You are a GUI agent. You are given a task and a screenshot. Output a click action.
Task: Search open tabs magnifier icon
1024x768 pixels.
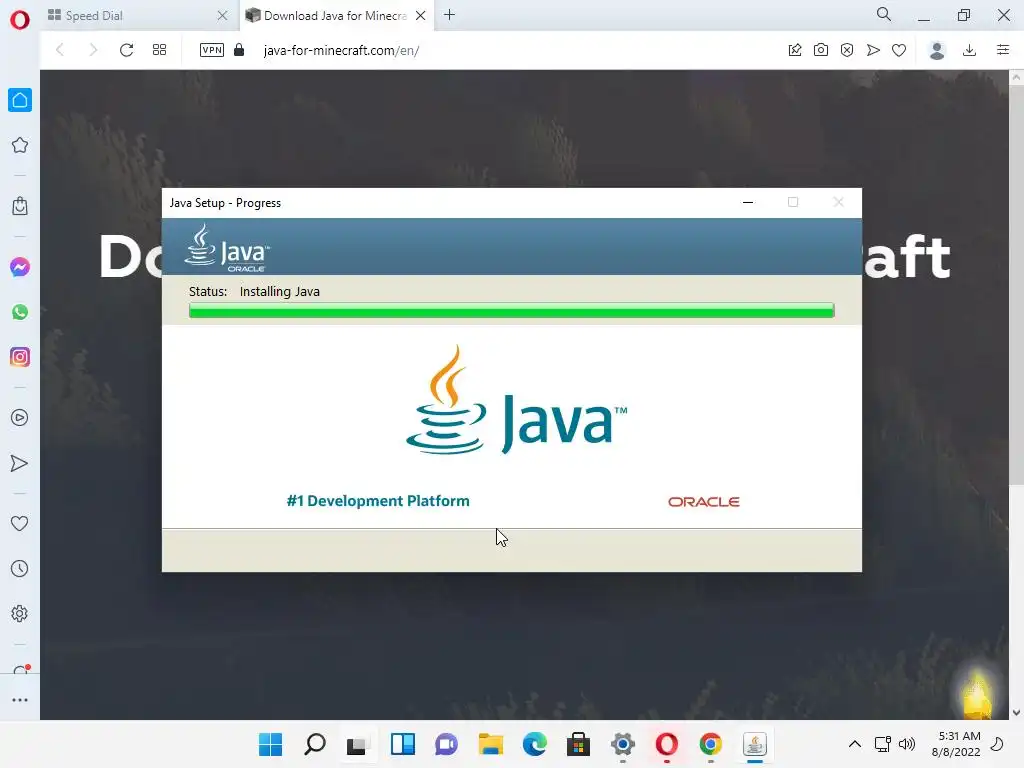pyautogui.click(x=884, y=14)
